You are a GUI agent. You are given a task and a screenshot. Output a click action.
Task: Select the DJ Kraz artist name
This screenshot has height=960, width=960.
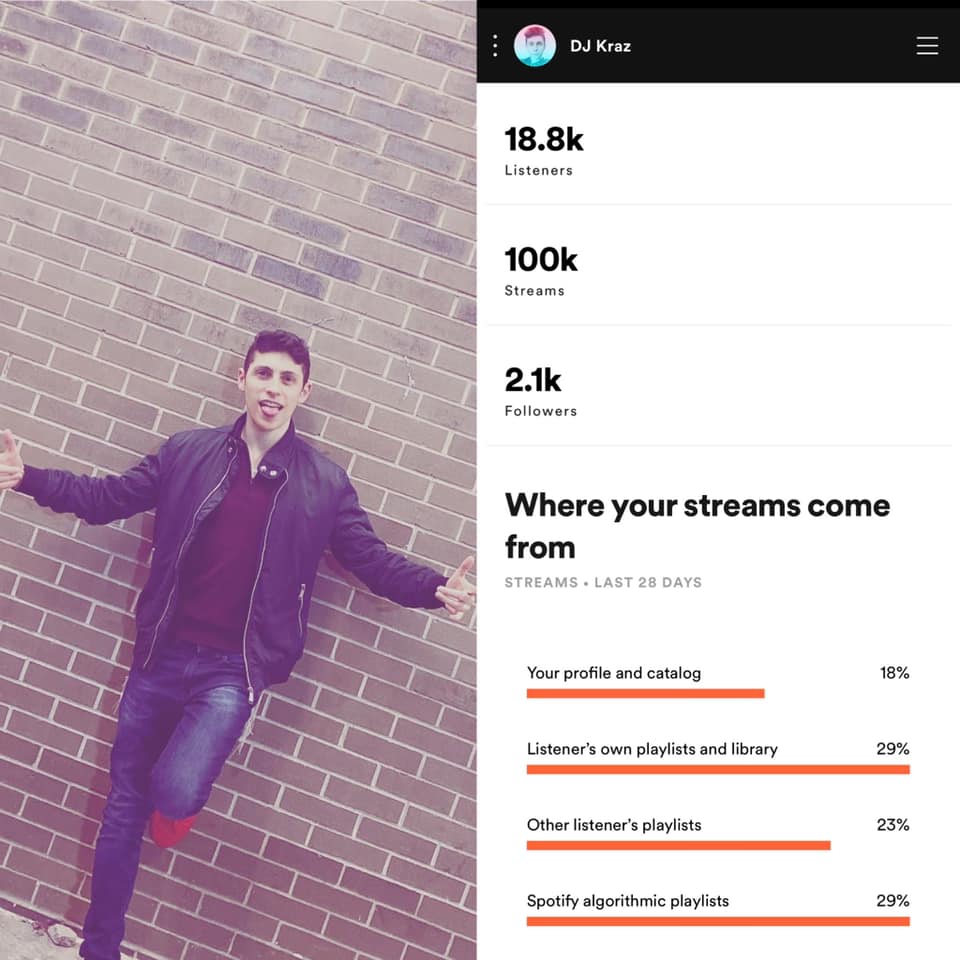(x=600, y=46)
